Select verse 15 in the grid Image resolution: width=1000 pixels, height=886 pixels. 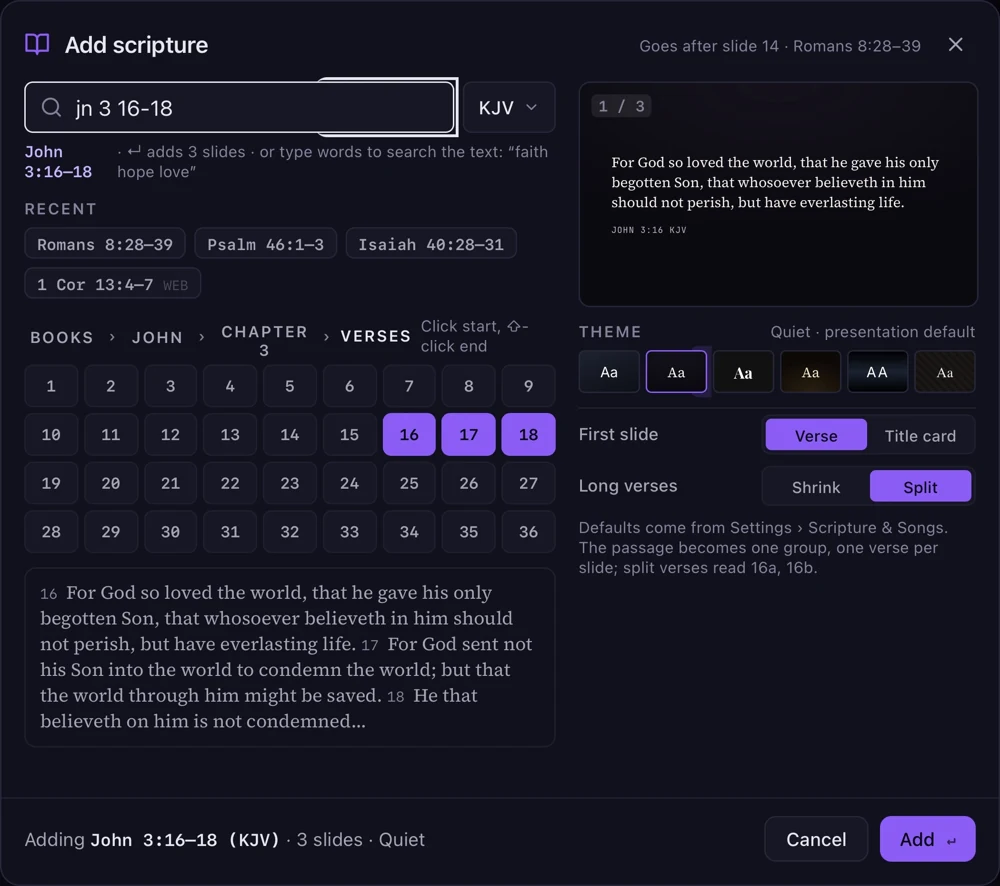349,434
